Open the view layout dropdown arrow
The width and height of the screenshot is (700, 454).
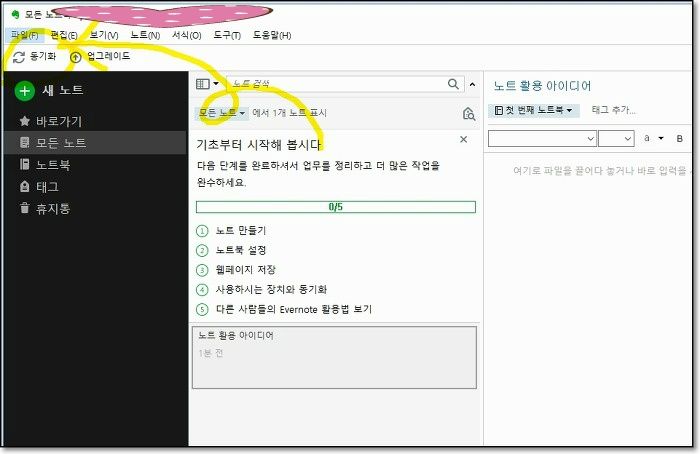(216, 84)
